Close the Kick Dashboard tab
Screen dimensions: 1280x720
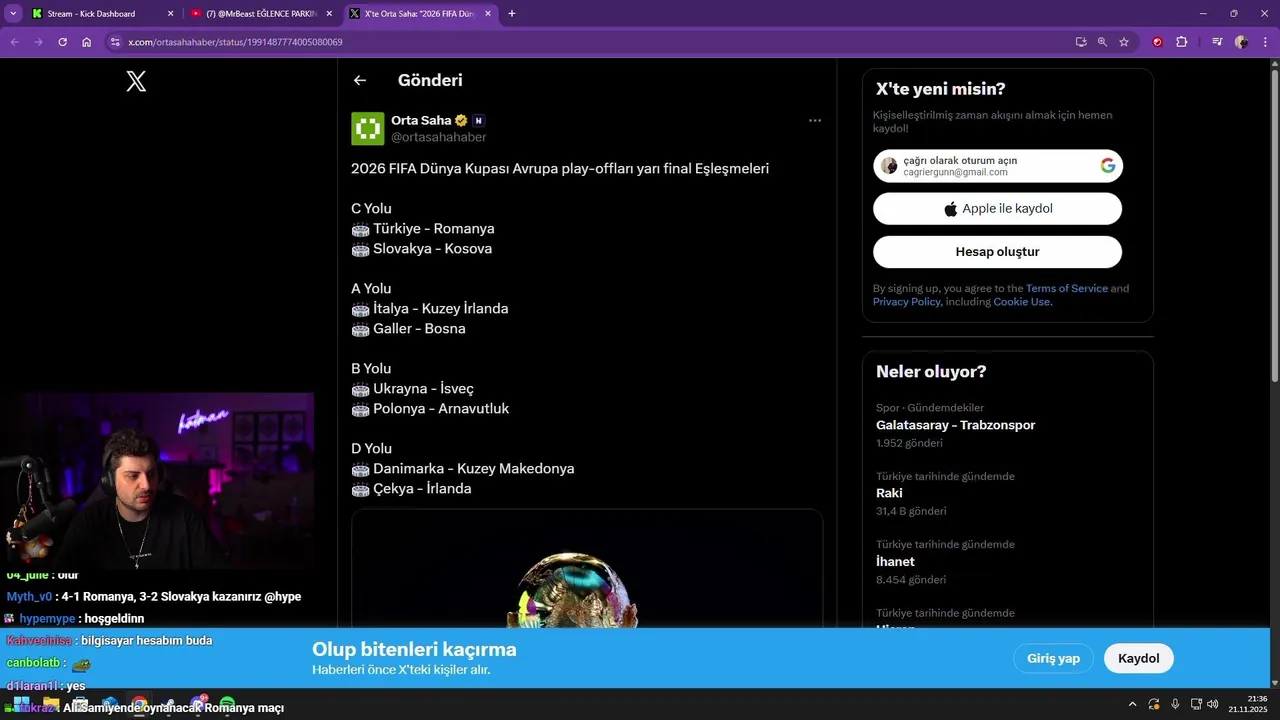(x=170, y=14)
